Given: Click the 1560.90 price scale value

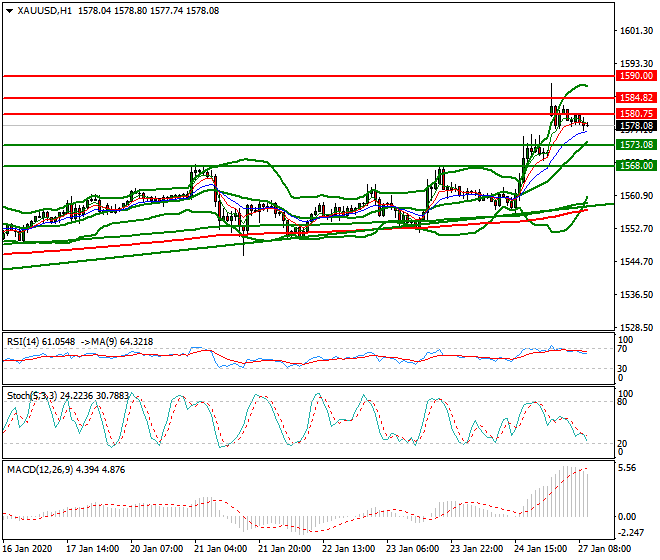Looking at the screenshot, I should [x=636, y=196].
